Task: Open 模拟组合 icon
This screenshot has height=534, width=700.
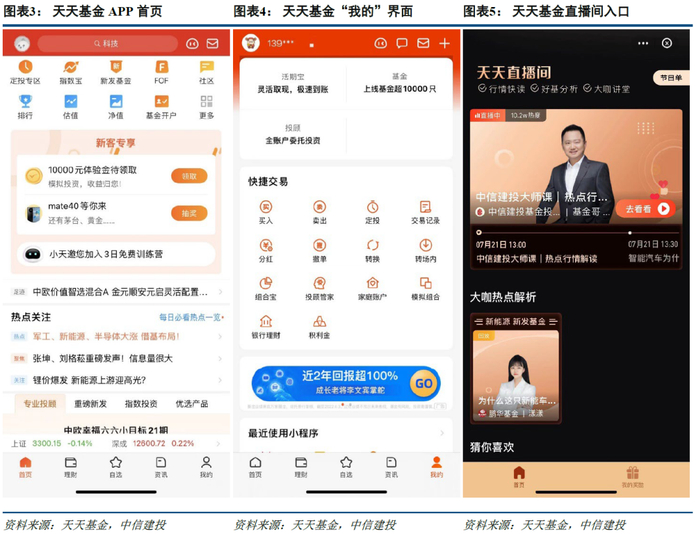Action: coord(425,283)
